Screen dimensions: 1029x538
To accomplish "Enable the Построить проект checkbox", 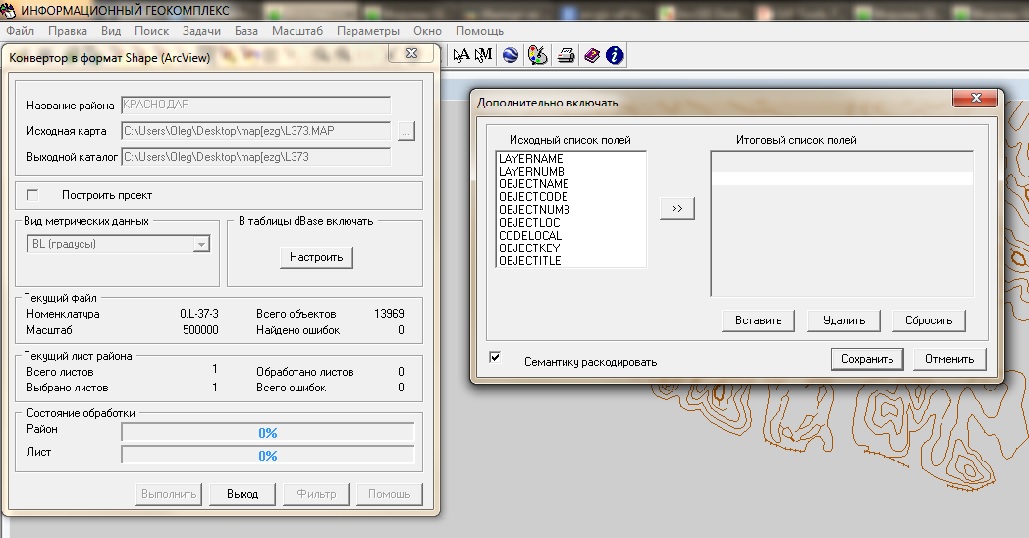I will pos(32,195).
